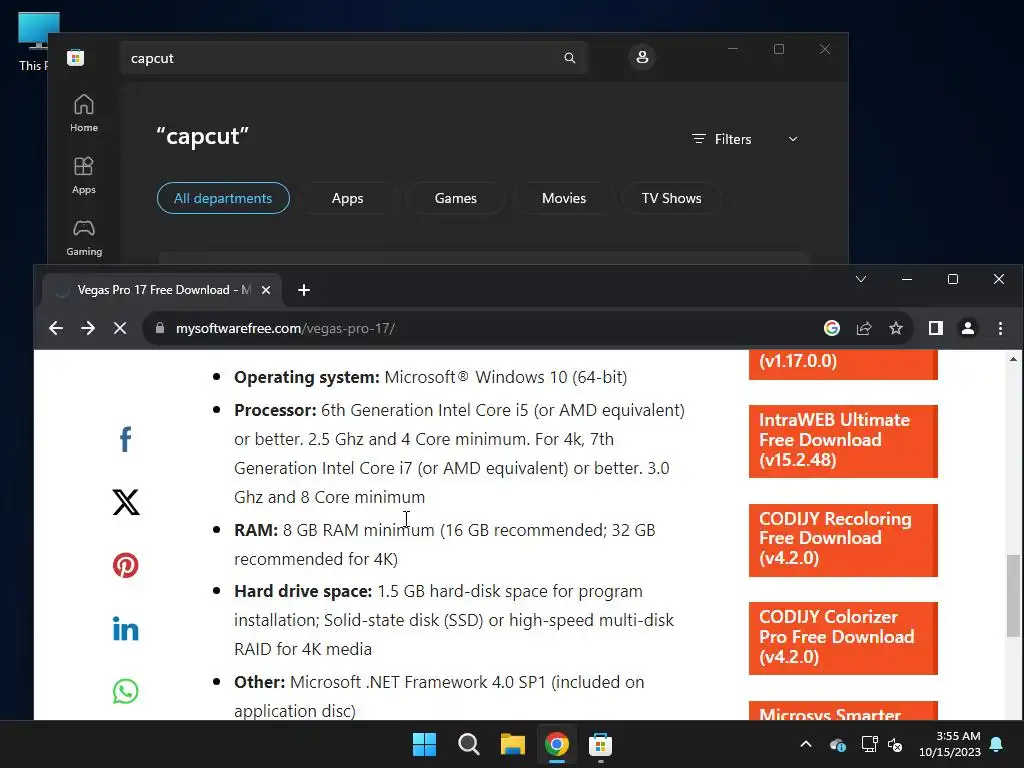Image resolution: width=1024 pixels, height=768 pixels.
Task: Open Apps section in Microsoft Store sidebar
Action: 84,175
